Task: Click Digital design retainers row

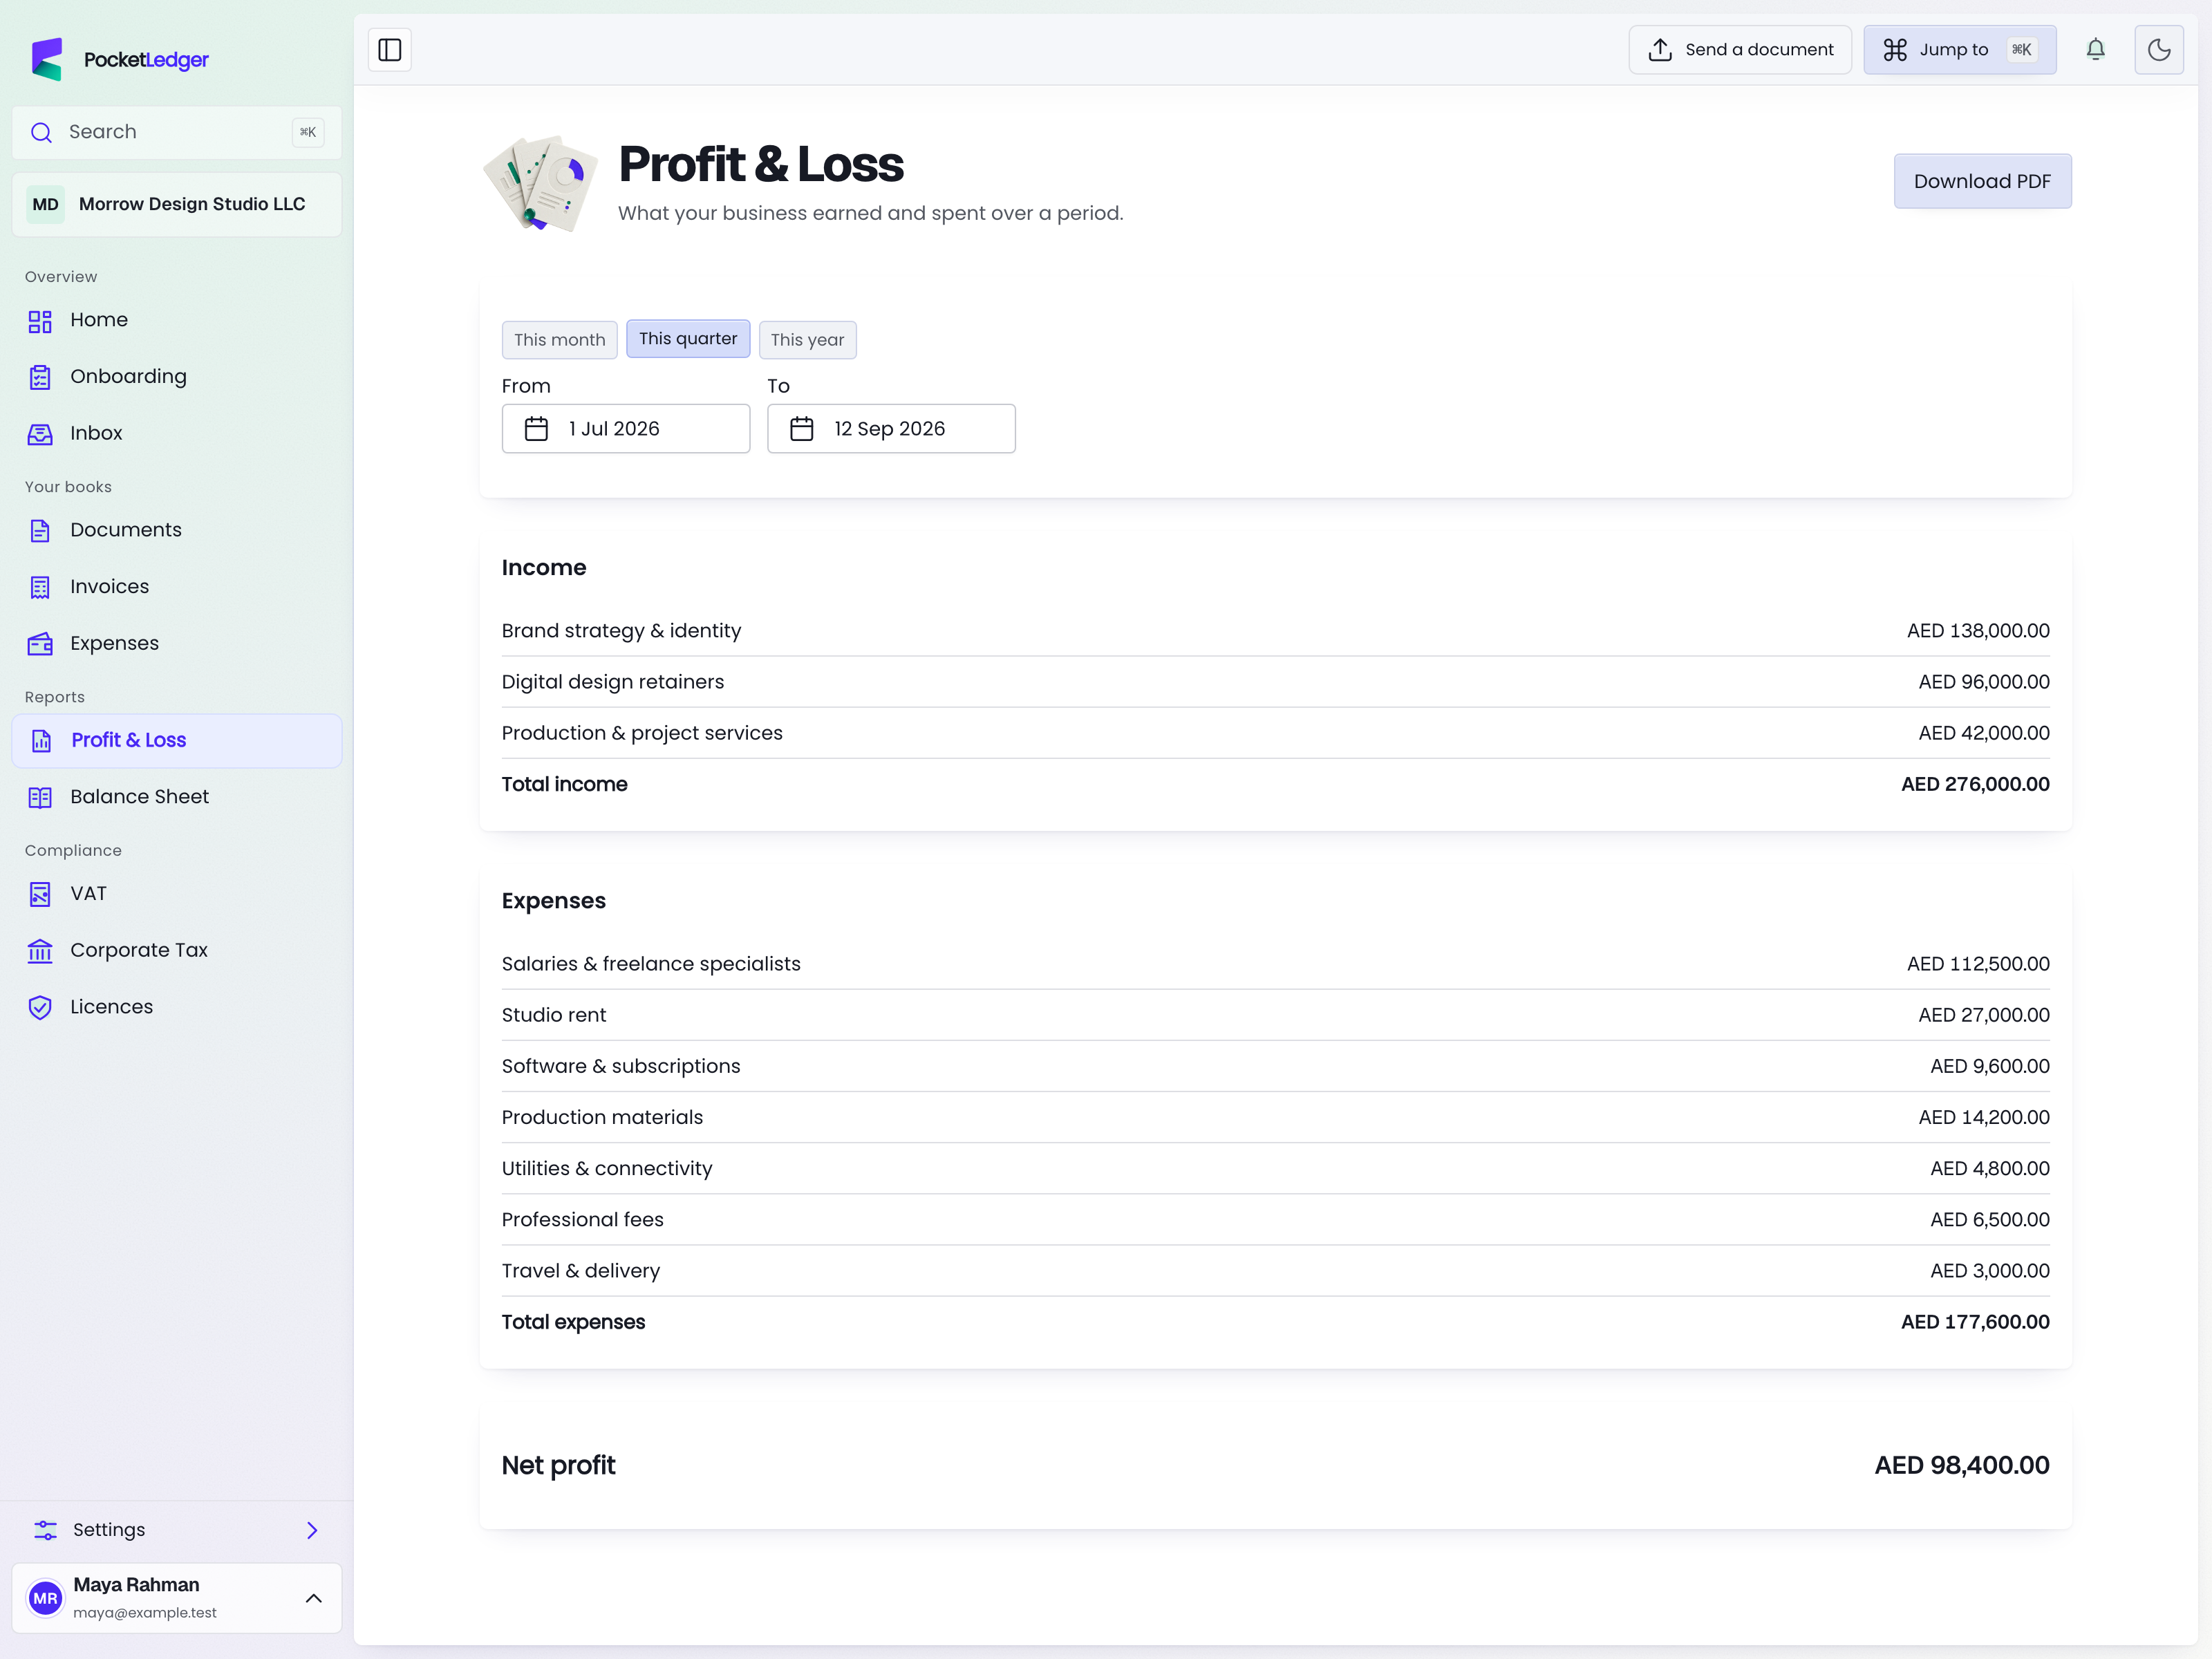Action: (x=1276, y=682)
